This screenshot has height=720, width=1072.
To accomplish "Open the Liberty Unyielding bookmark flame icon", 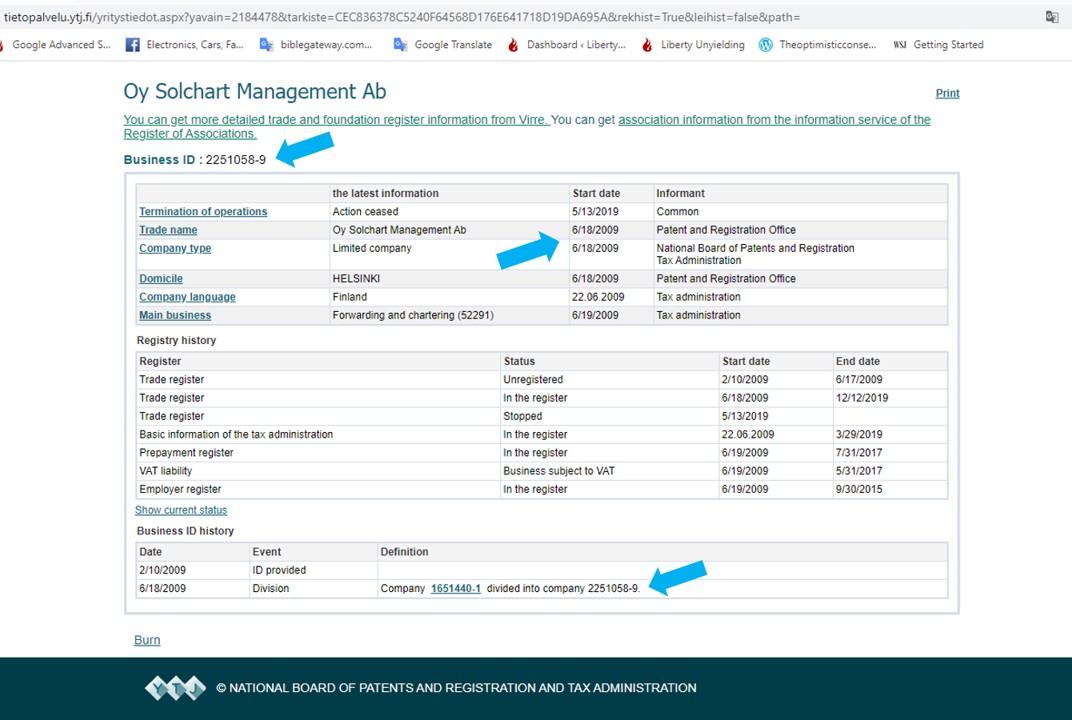I will pos(647,44).
